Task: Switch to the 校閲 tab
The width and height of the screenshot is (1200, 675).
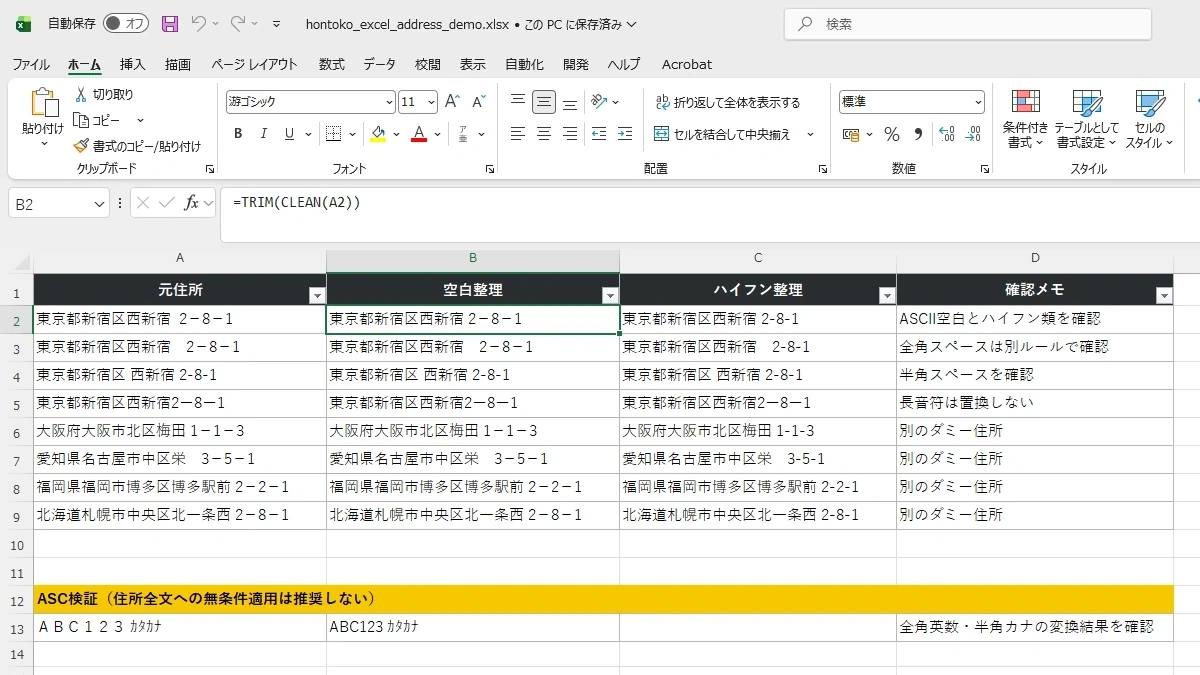Action: (428, 64)
